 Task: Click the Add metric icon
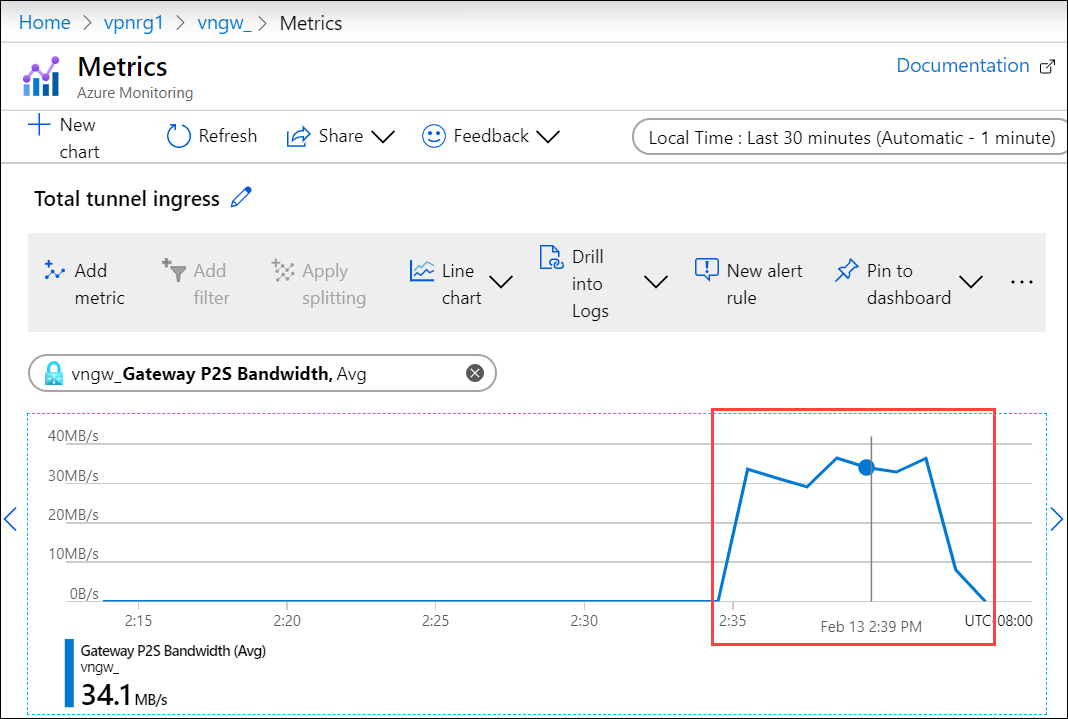click(54, 269)
